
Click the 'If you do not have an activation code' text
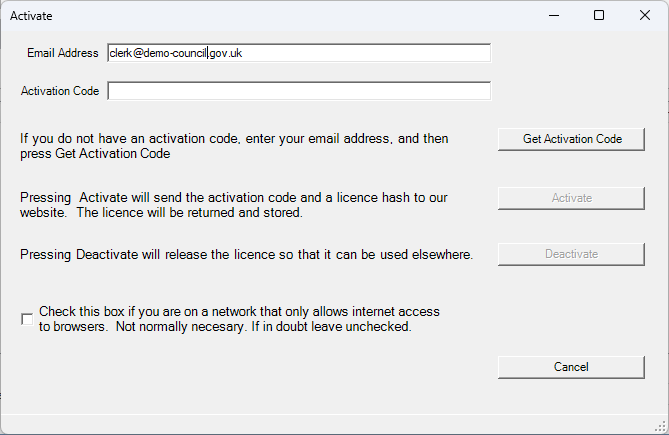point(234,146)
